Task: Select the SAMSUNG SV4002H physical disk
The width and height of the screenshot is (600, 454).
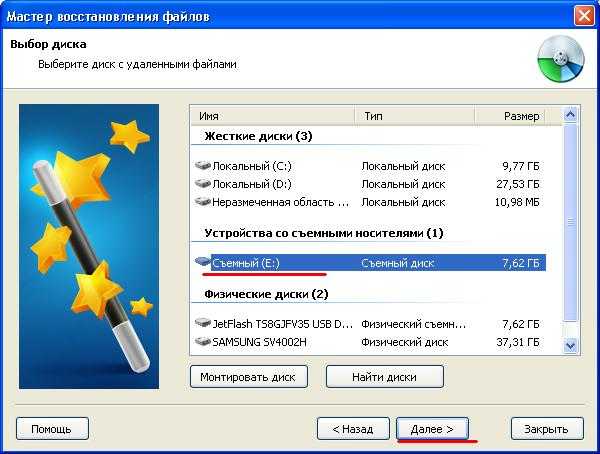Action: [369, 342]
